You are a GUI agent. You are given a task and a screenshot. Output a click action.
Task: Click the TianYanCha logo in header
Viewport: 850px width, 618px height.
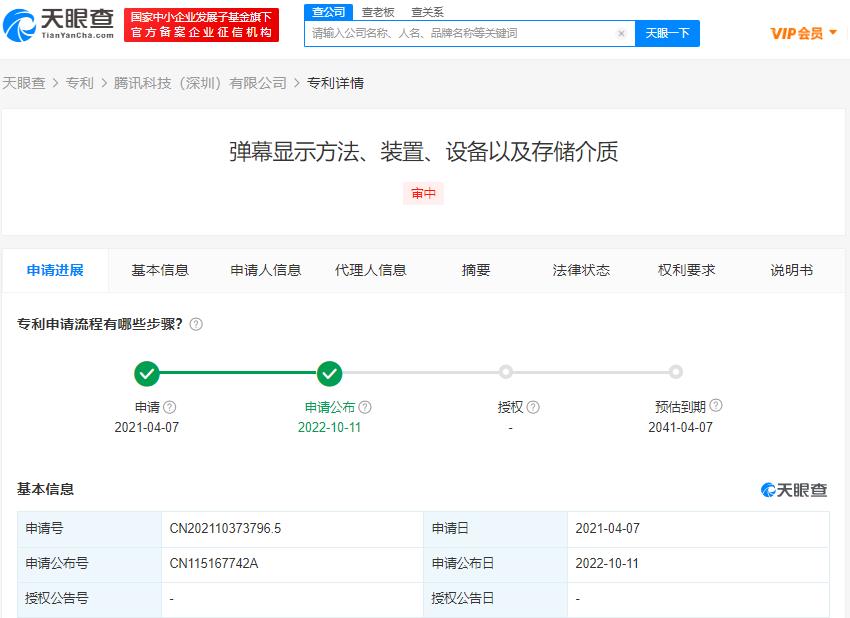click(59, 25)
